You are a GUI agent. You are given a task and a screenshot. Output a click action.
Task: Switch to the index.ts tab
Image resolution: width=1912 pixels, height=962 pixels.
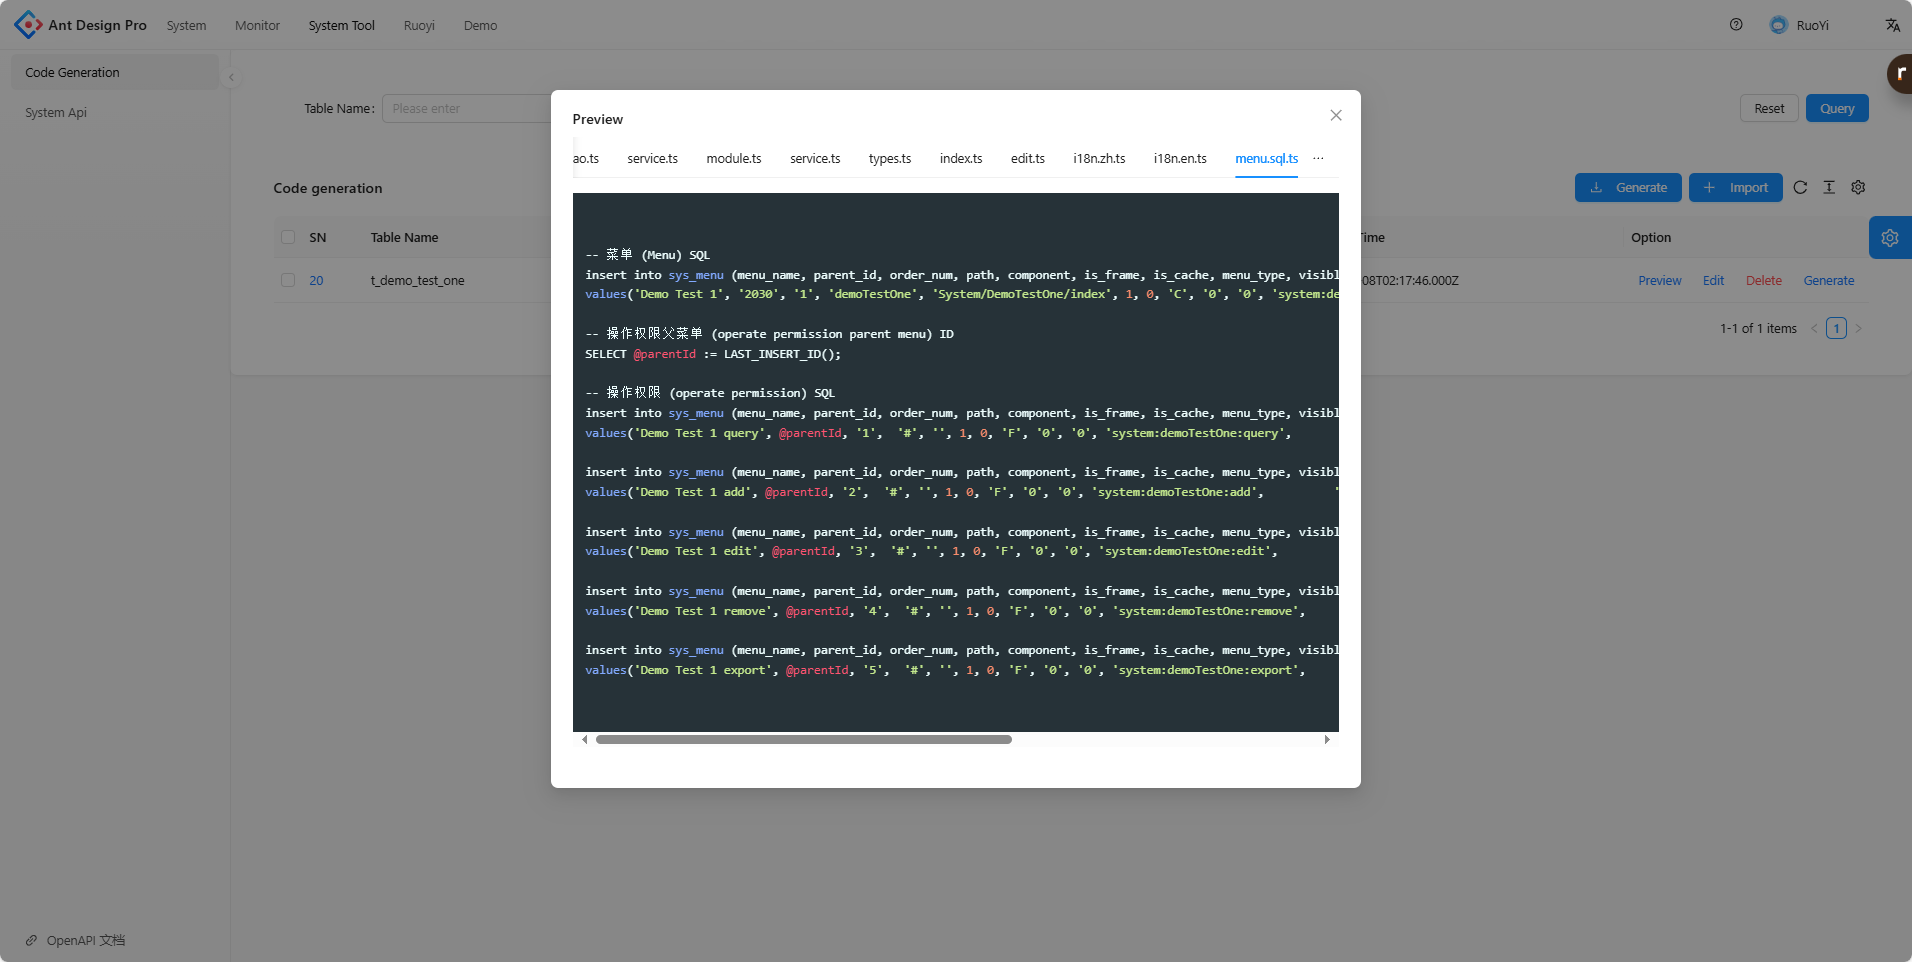(x=961, y=158)
